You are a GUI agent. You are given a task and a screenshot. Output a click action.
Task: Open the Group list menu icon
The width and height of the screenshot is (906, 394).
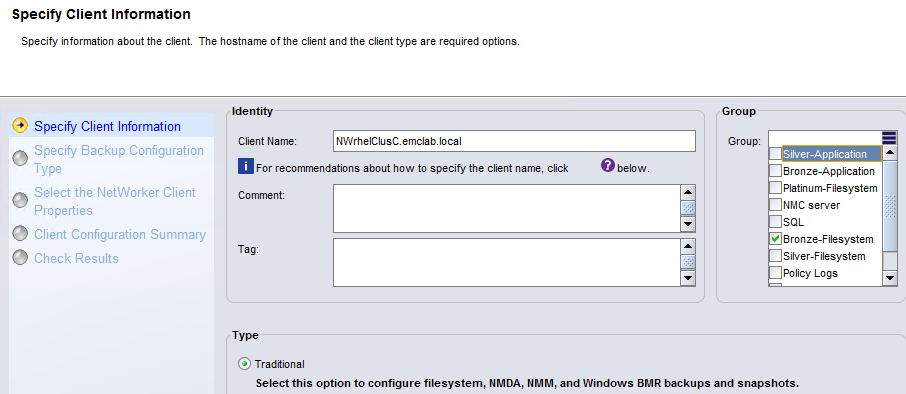click(889, 138)
